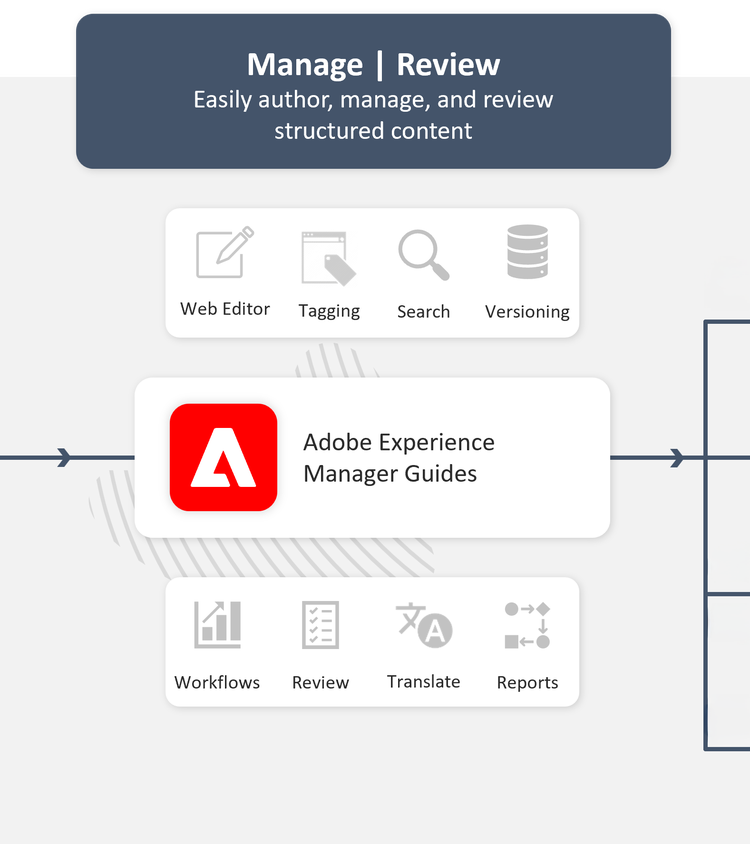
Task: Select the 'Tagging' label text
Action: pos(329,311)
